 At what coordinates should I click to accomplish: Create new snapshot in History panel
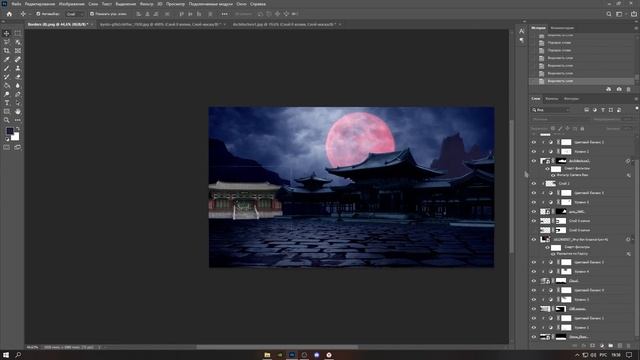point(619,89)
